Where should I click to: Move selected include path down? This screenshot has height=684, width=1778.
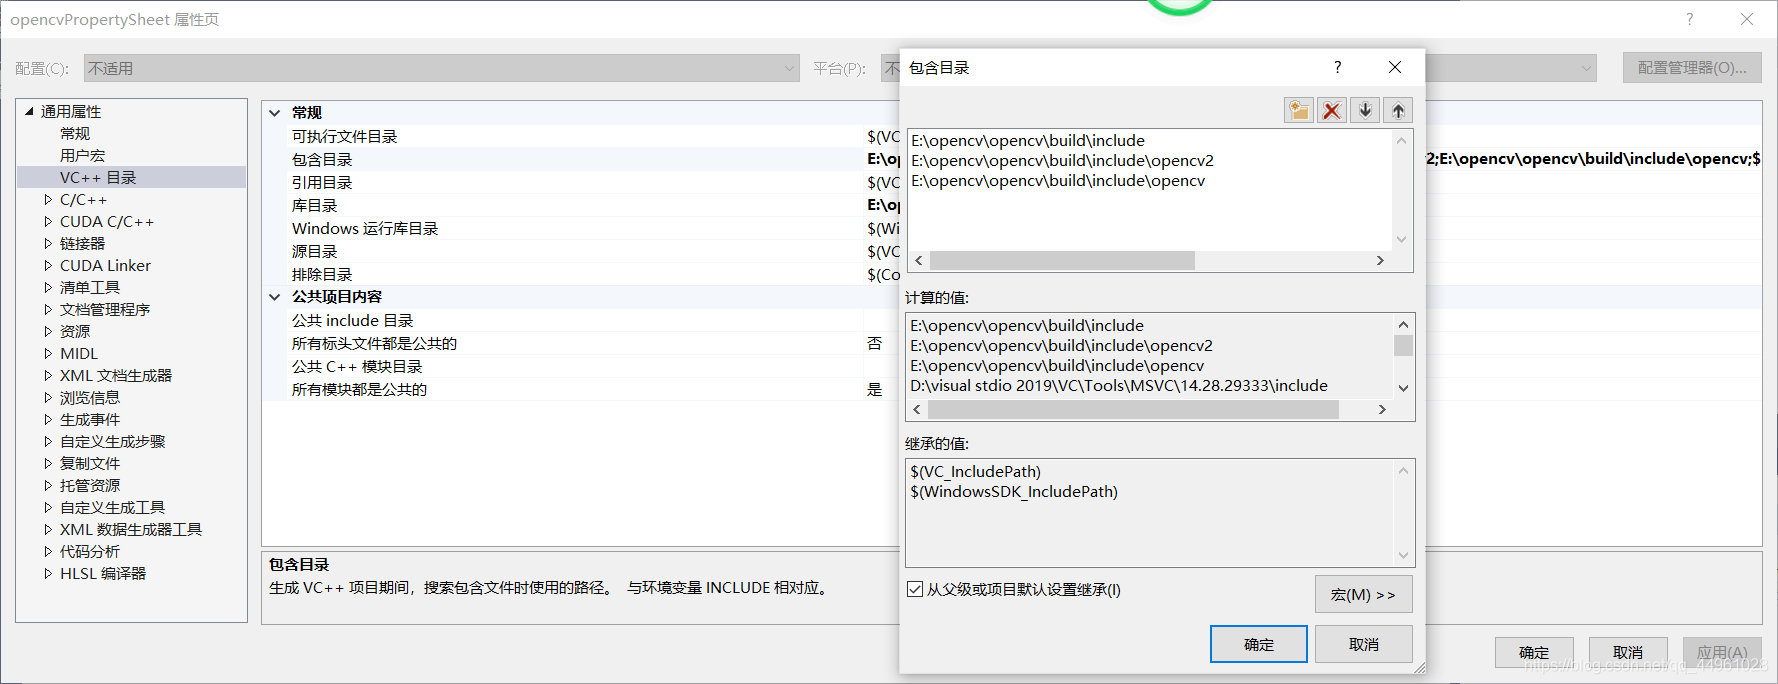[1365, 111]
